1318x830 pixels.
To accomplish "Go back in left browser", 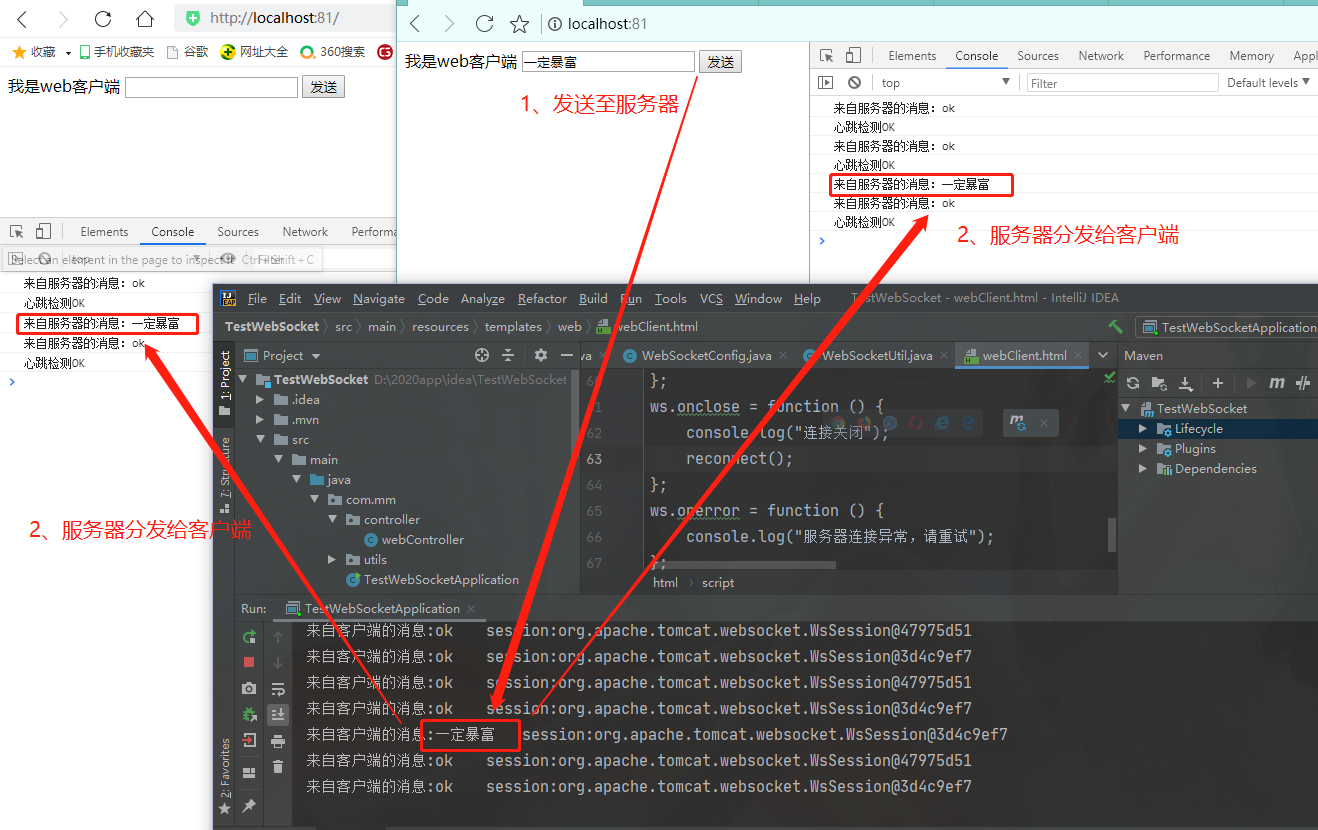I will pyautogui.click(x=22, y=19).
